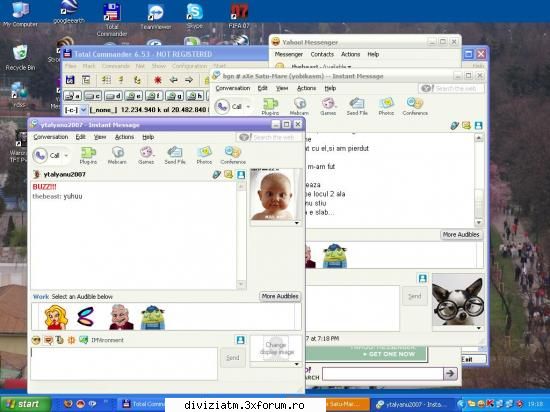Click the forward arrow in Total Commander toolbar
Image resolution: width=550 pixels, height=412 pixels.
(189, 80)
